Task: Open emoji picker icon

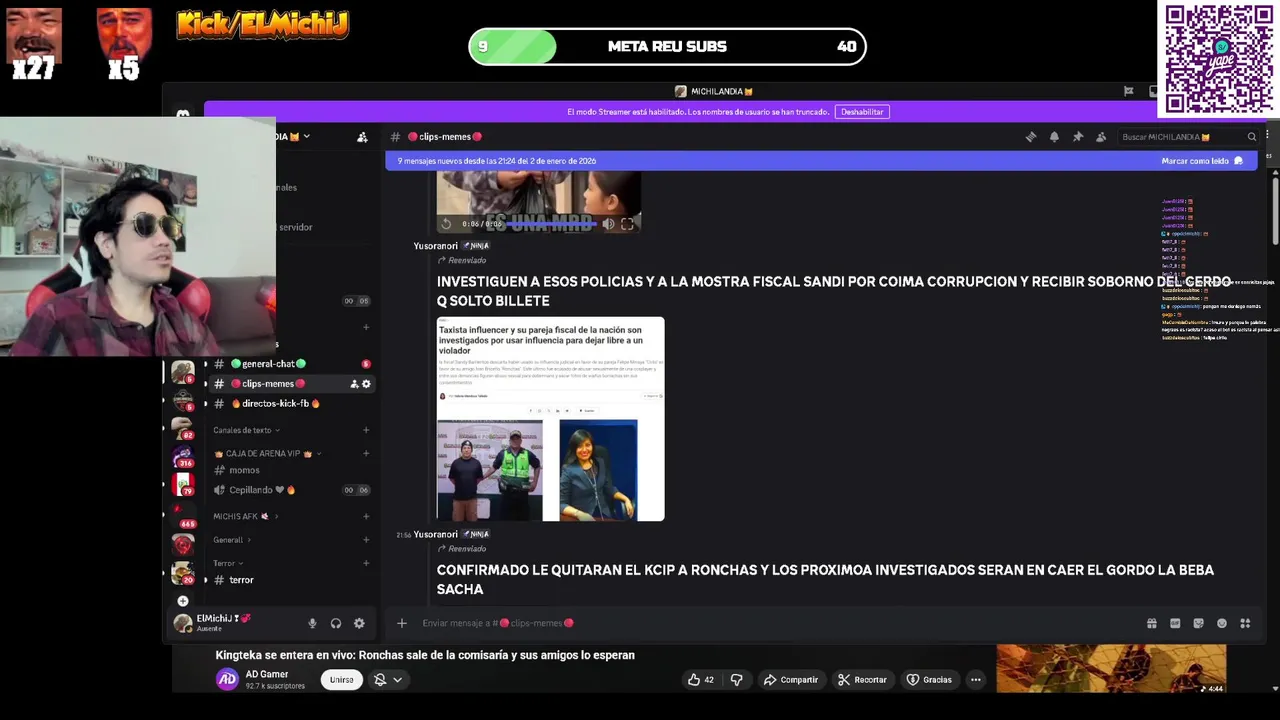Action: point(1222,623)
